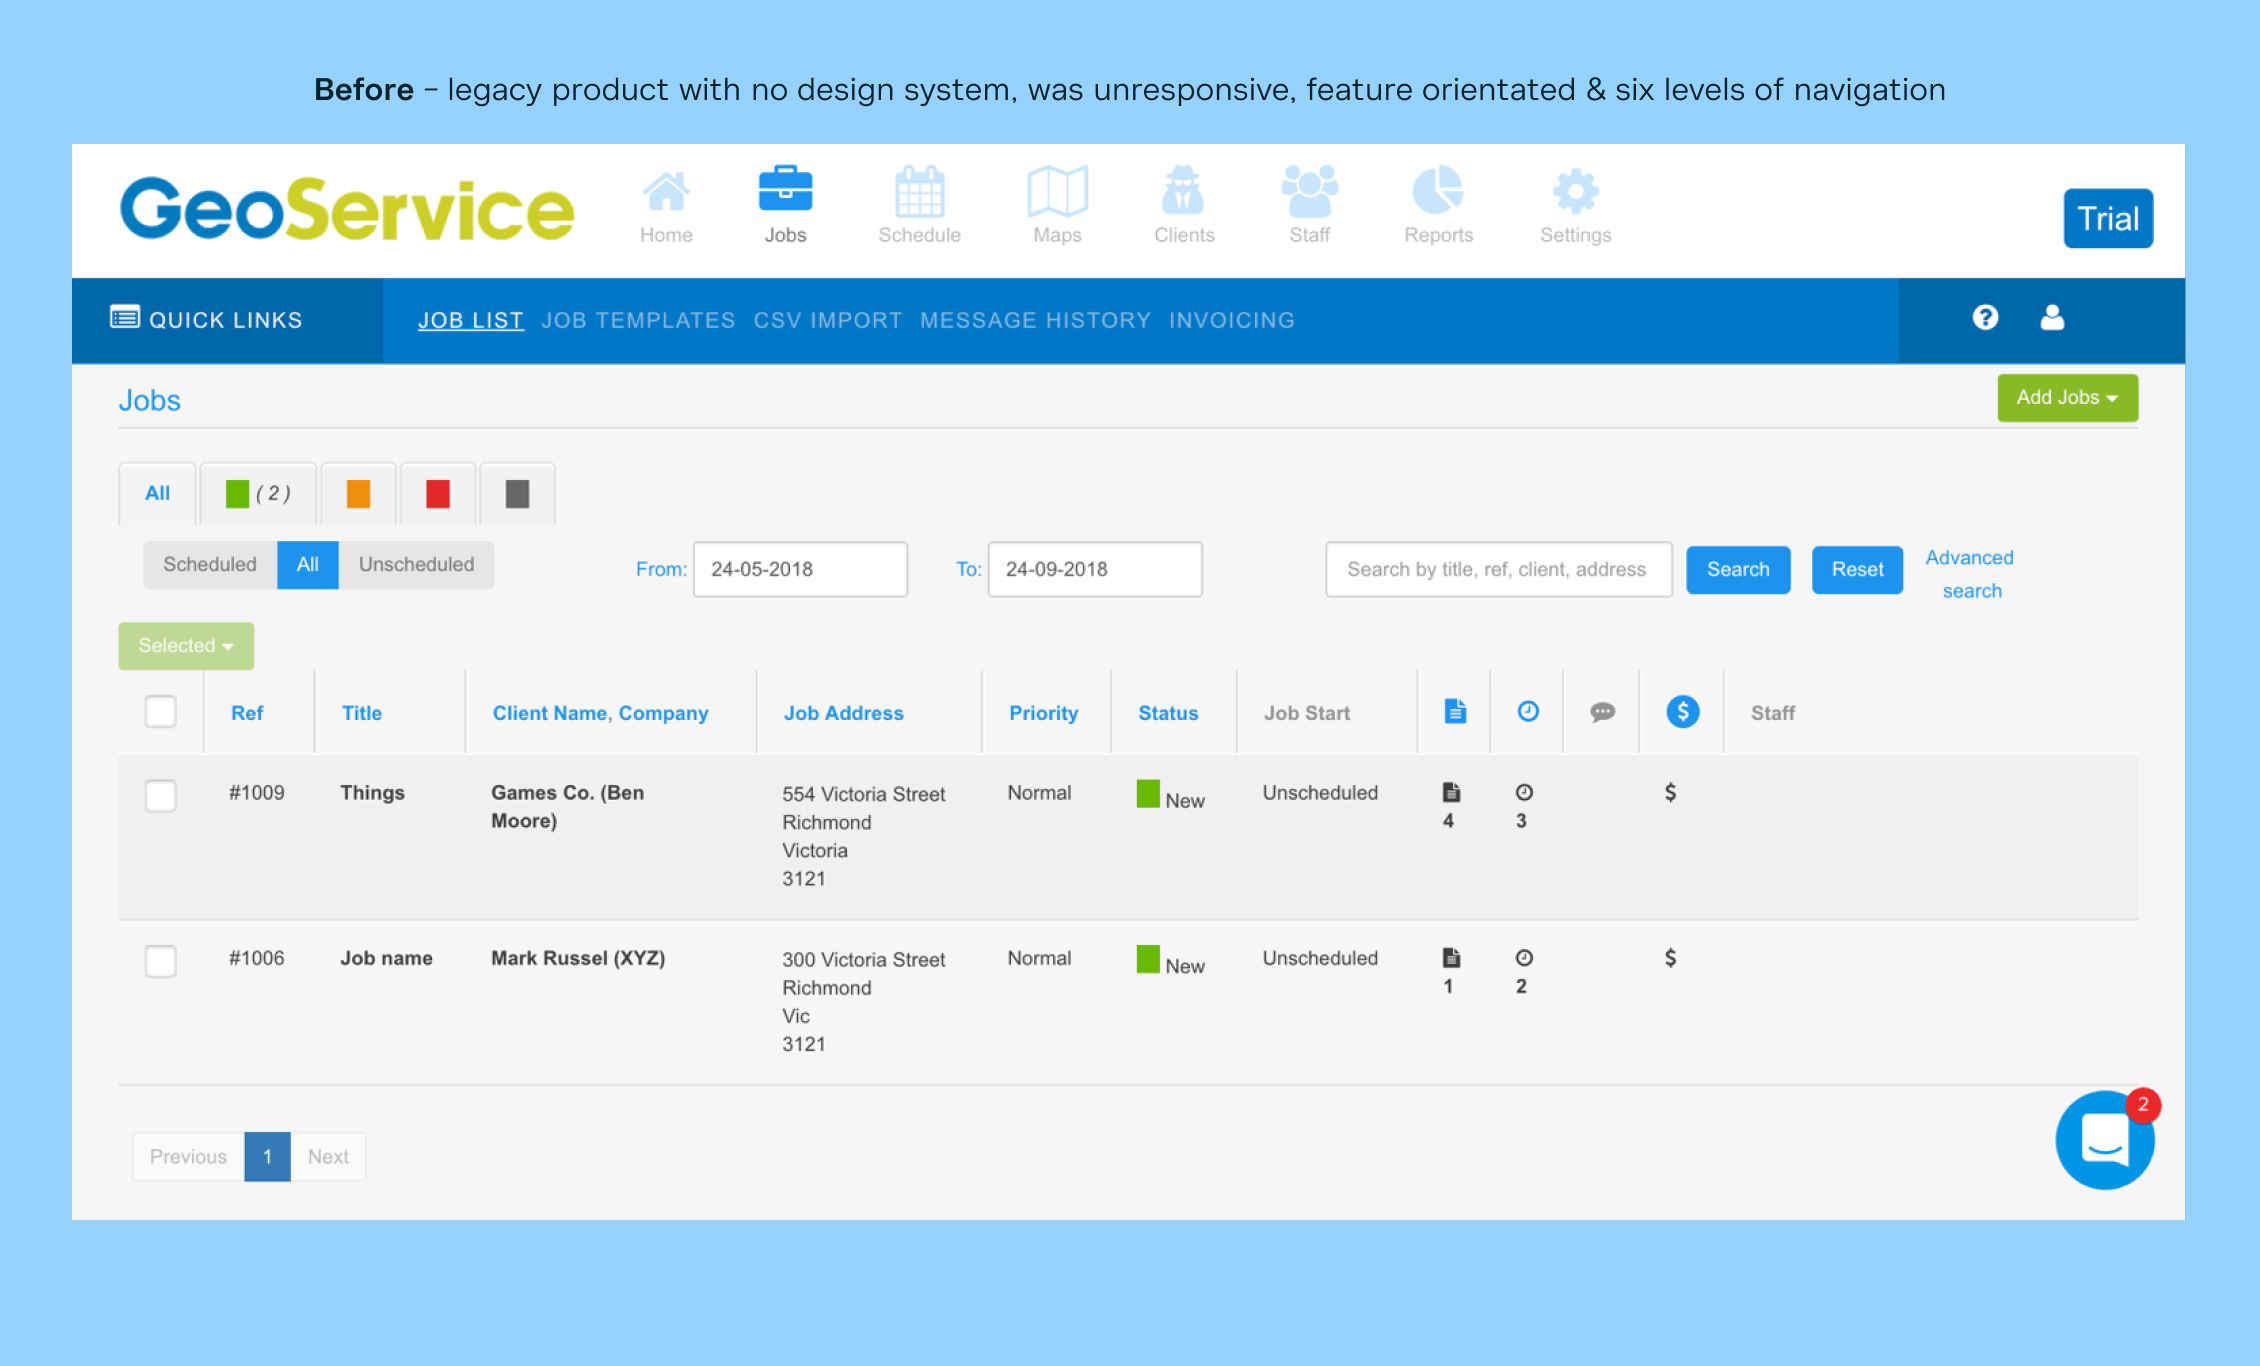Open the Job Templates tab
The image size is (2260, 1366).
(638, 320)
